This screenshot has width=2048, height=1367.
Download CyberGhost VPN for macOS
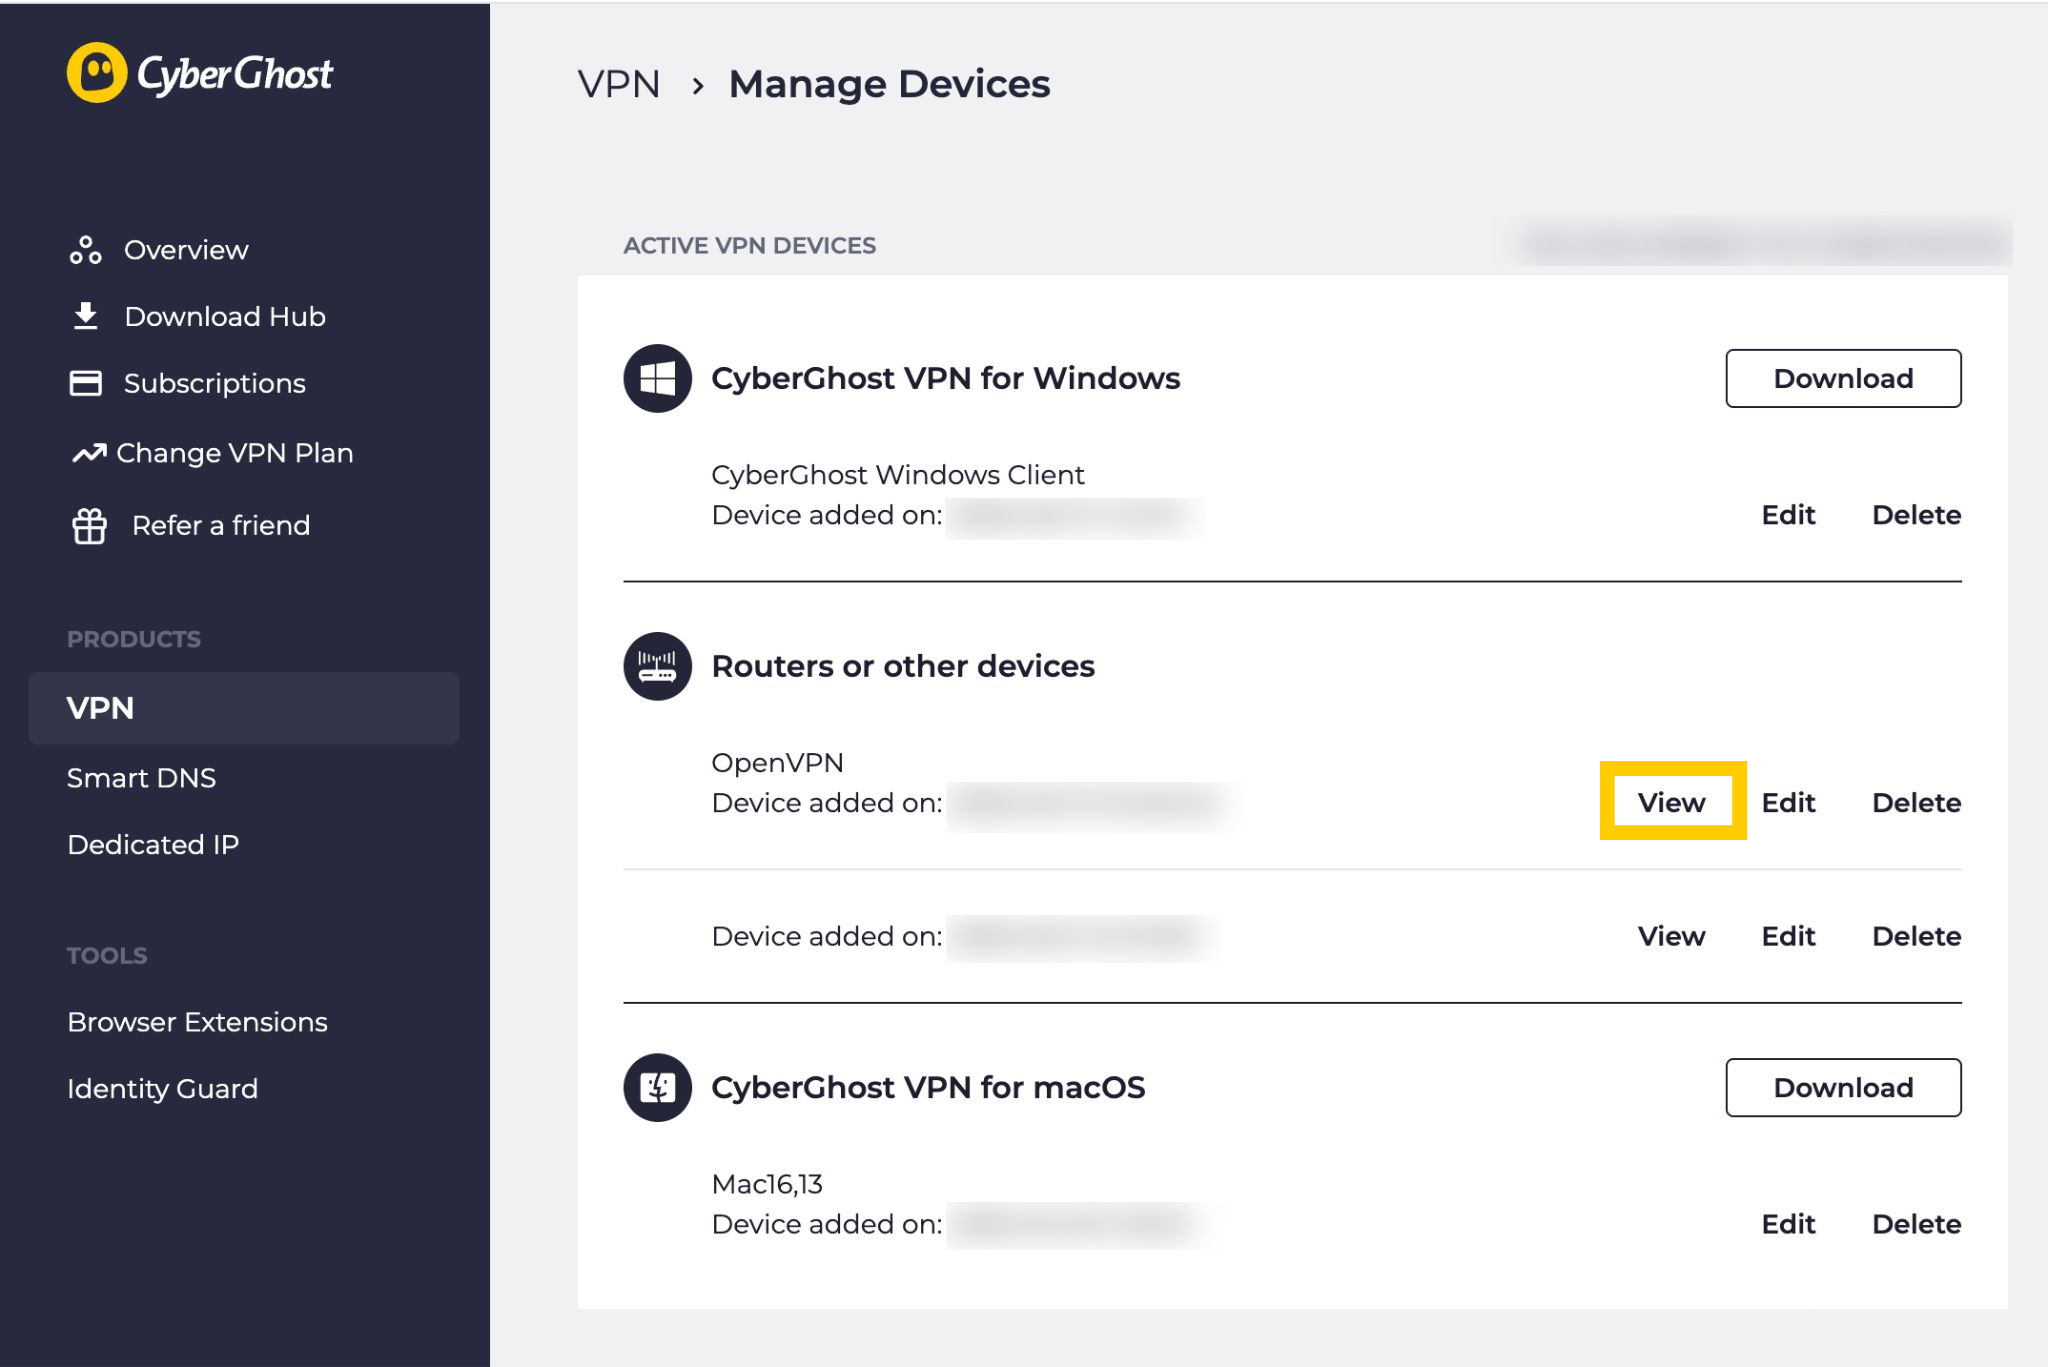coord(1843,1087)
